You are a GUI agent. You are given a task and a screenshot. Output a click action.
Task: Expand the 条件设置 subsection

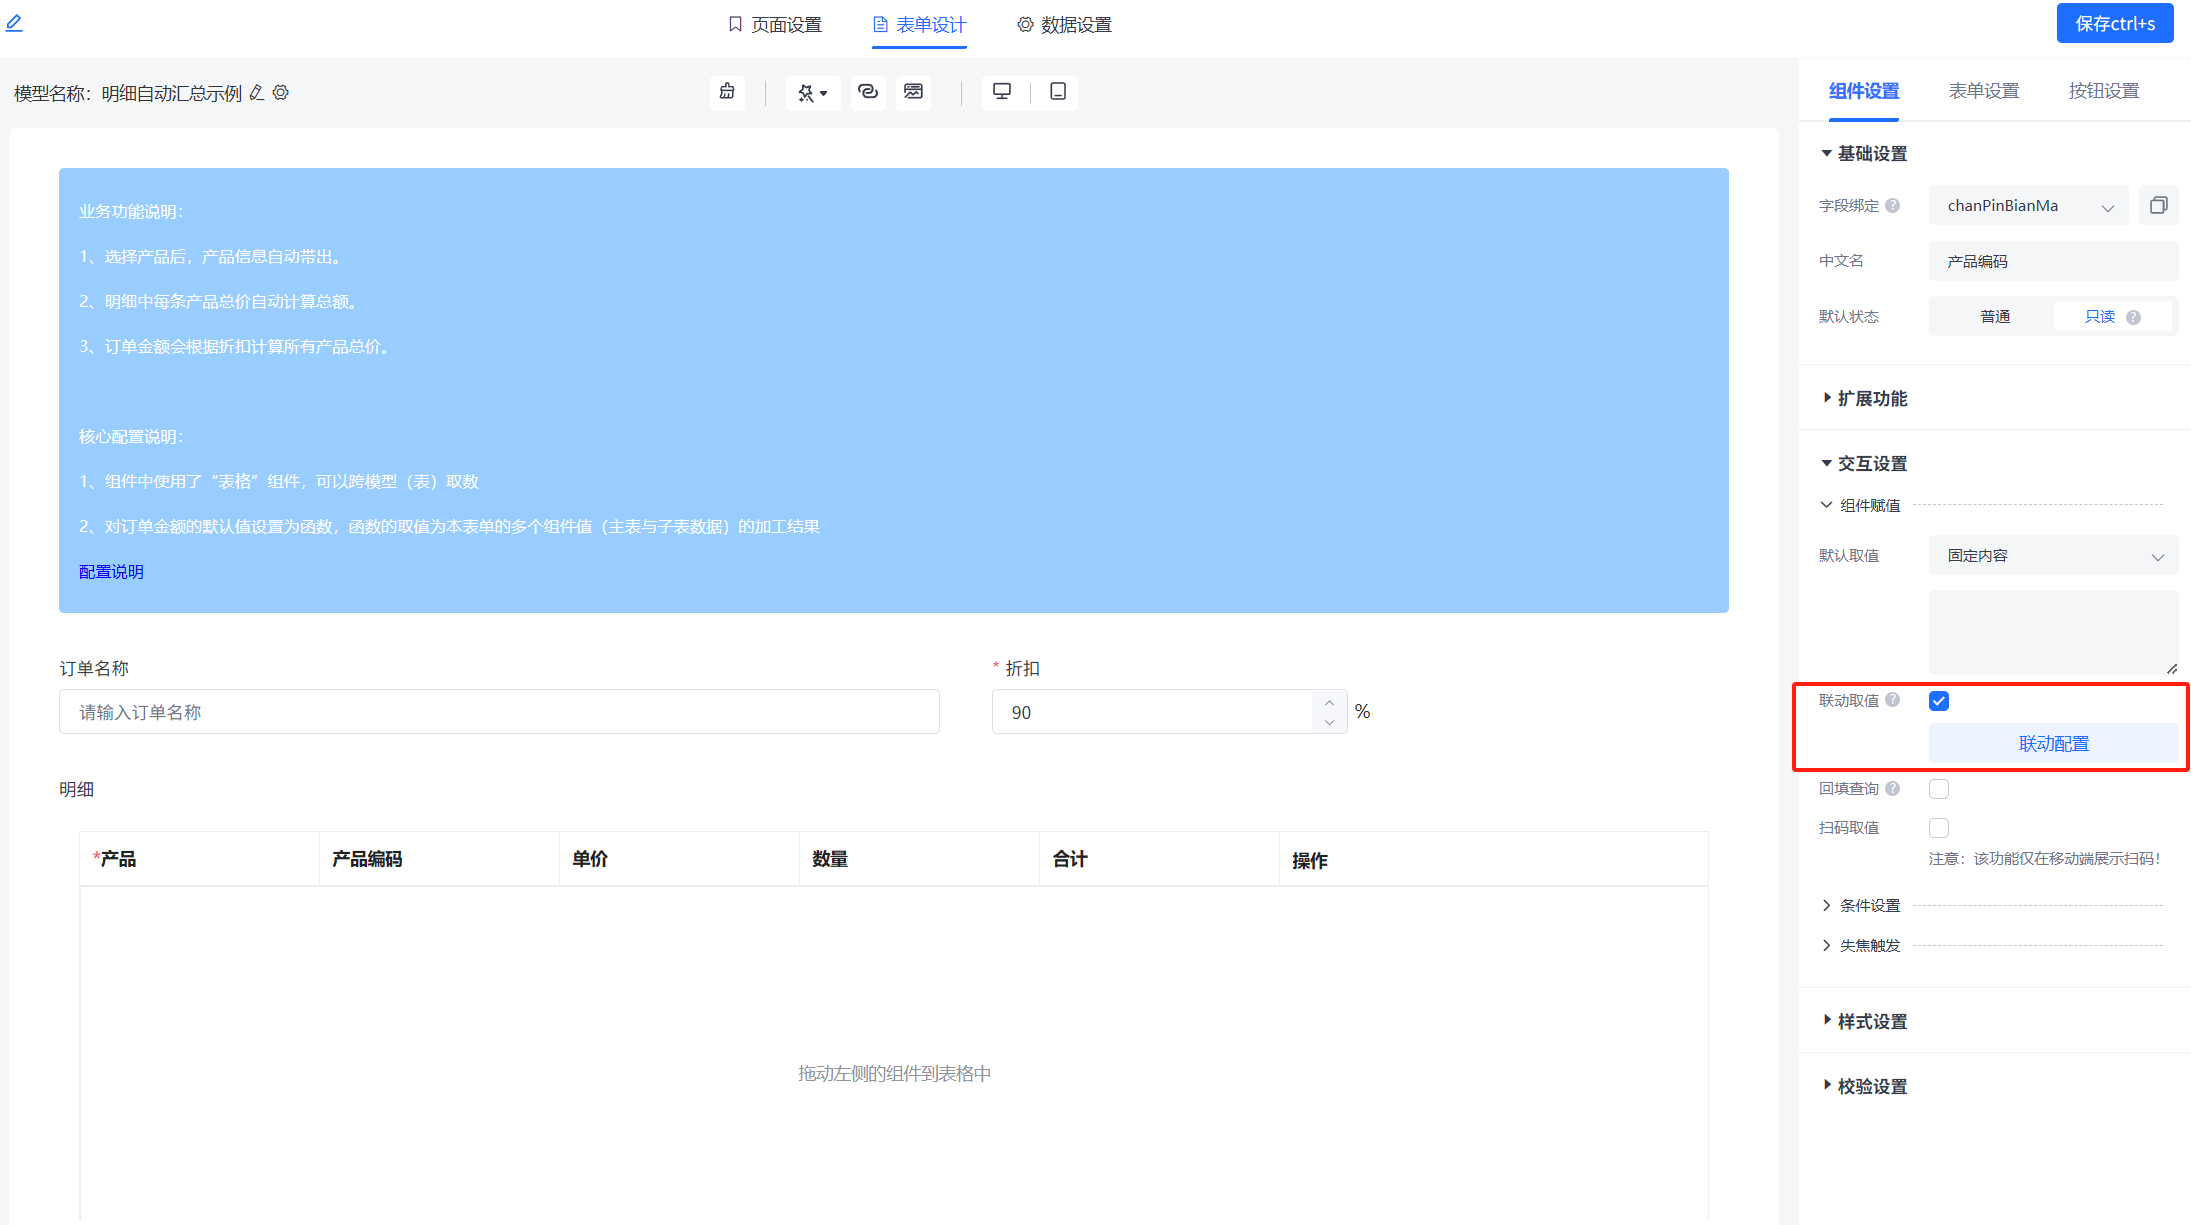(x=1861, y=906)
